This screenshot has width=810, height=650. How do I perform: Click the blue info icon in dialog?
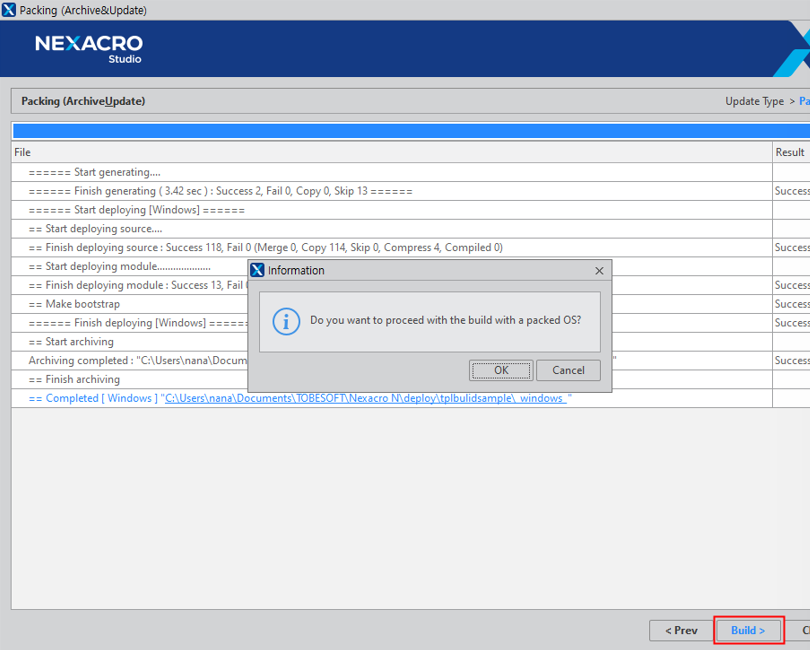(x=286, y=321)
